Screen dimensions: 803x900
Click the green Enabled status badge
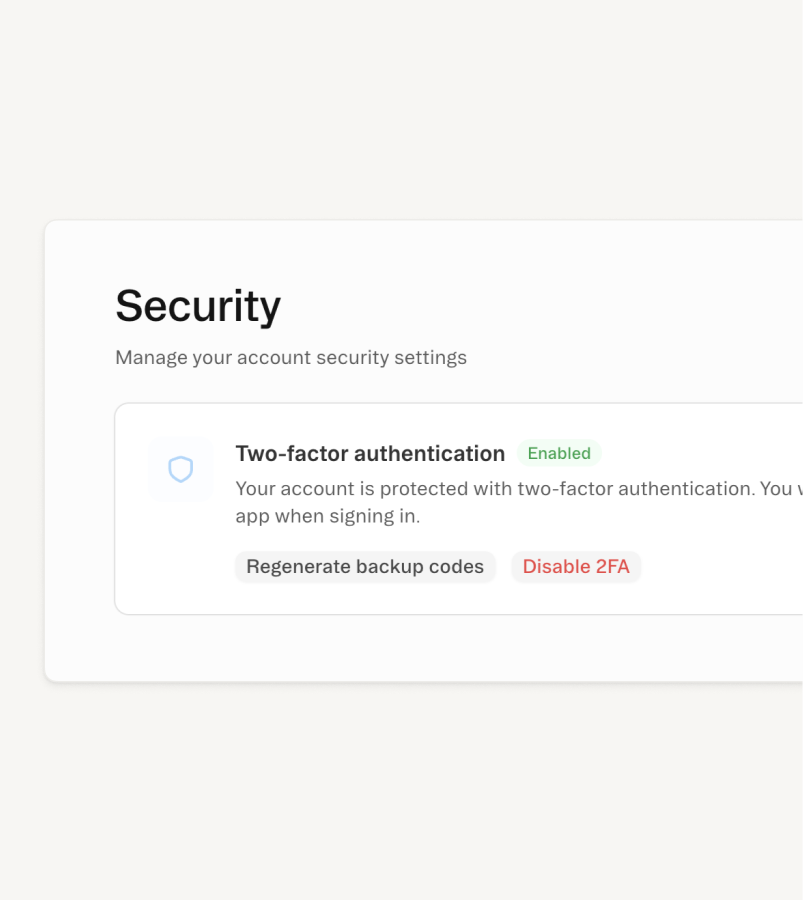click(x=559, y=453)
